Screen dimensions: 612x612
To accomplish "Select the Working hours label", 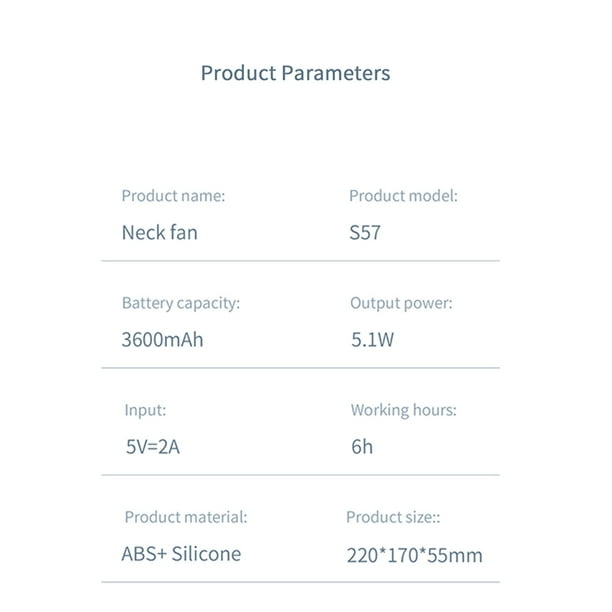I will (404, 410).
